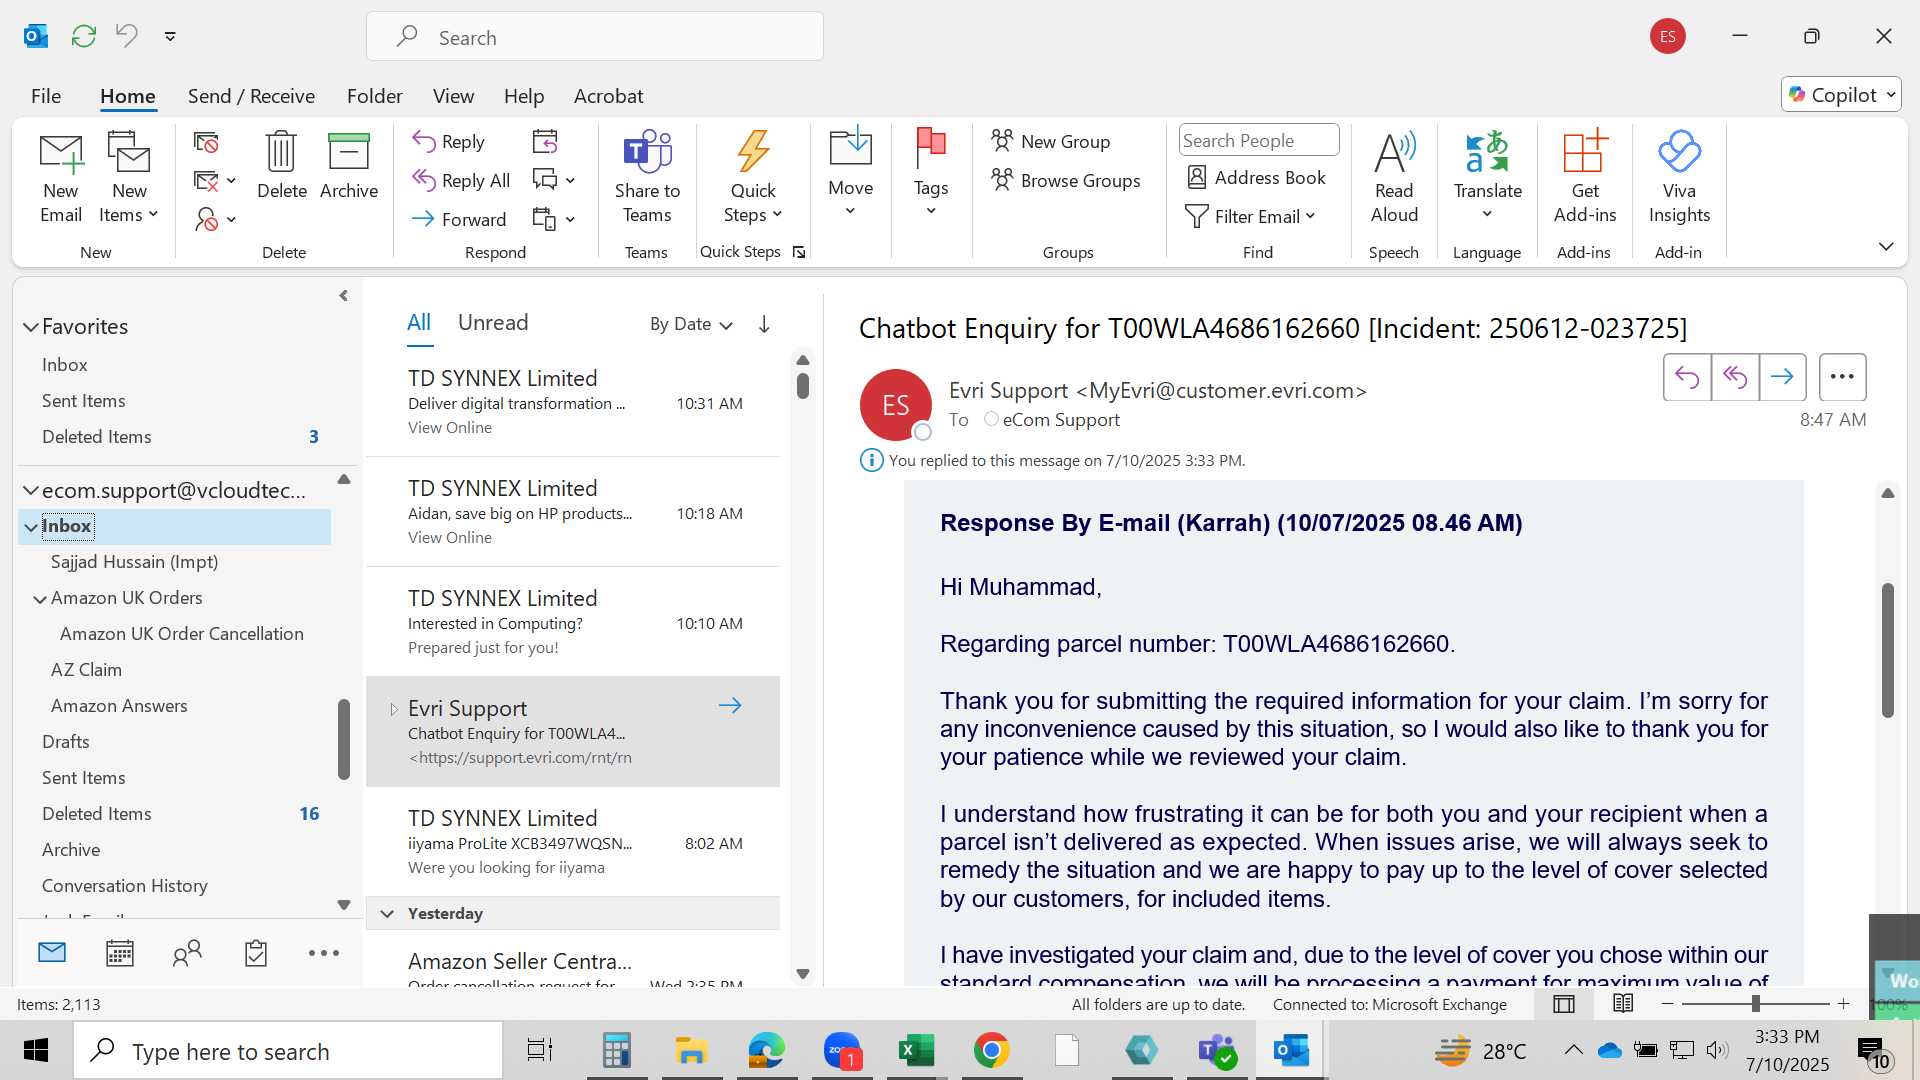The height and width of the screenshot is (1080, 1920).
Task: Switch to Tasks view
Action: point(256,953)
